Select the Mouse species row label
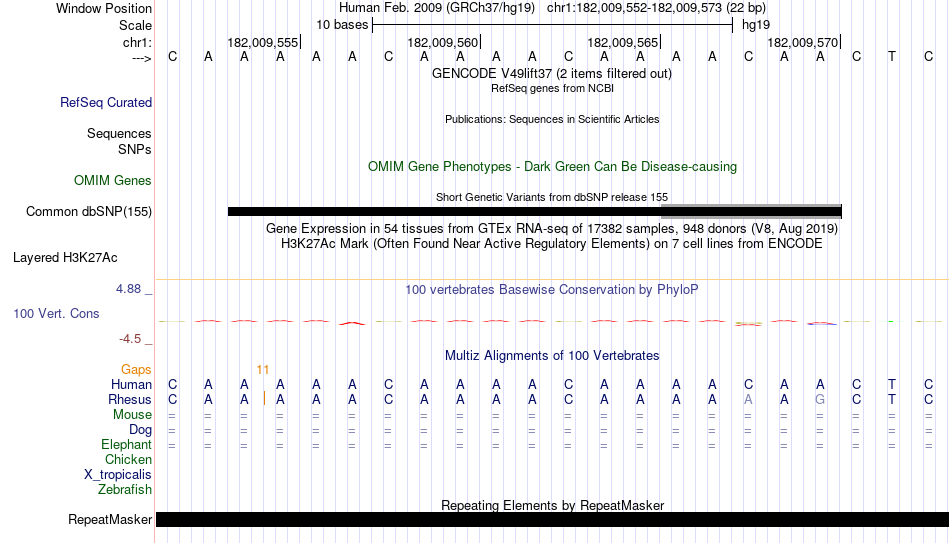Image resolution: width=950 pixels, height=543 pixels. coord(132,415)
